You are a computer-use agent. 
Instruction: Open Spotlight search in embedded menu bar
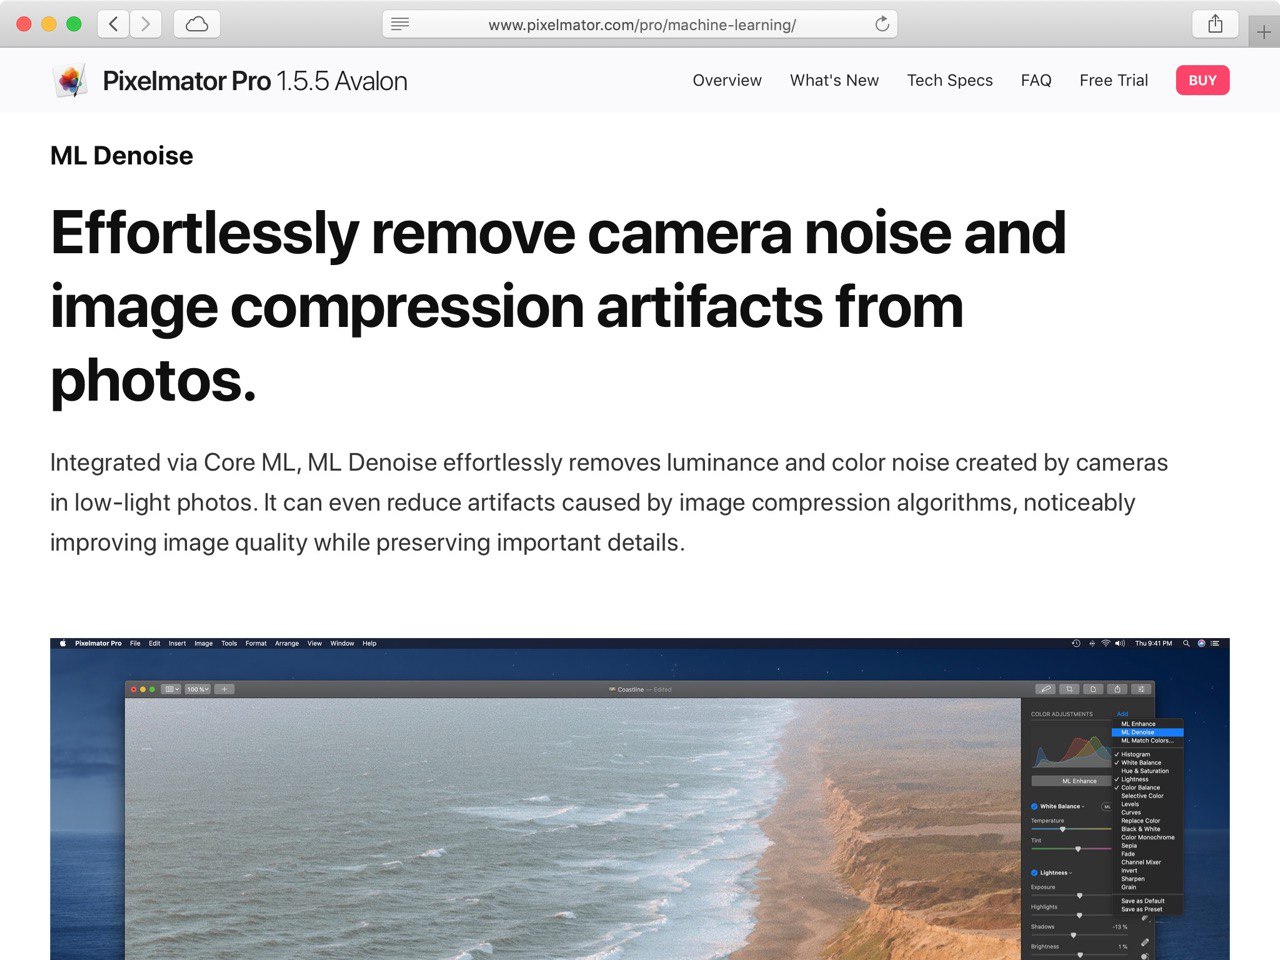click(1186, 644)
